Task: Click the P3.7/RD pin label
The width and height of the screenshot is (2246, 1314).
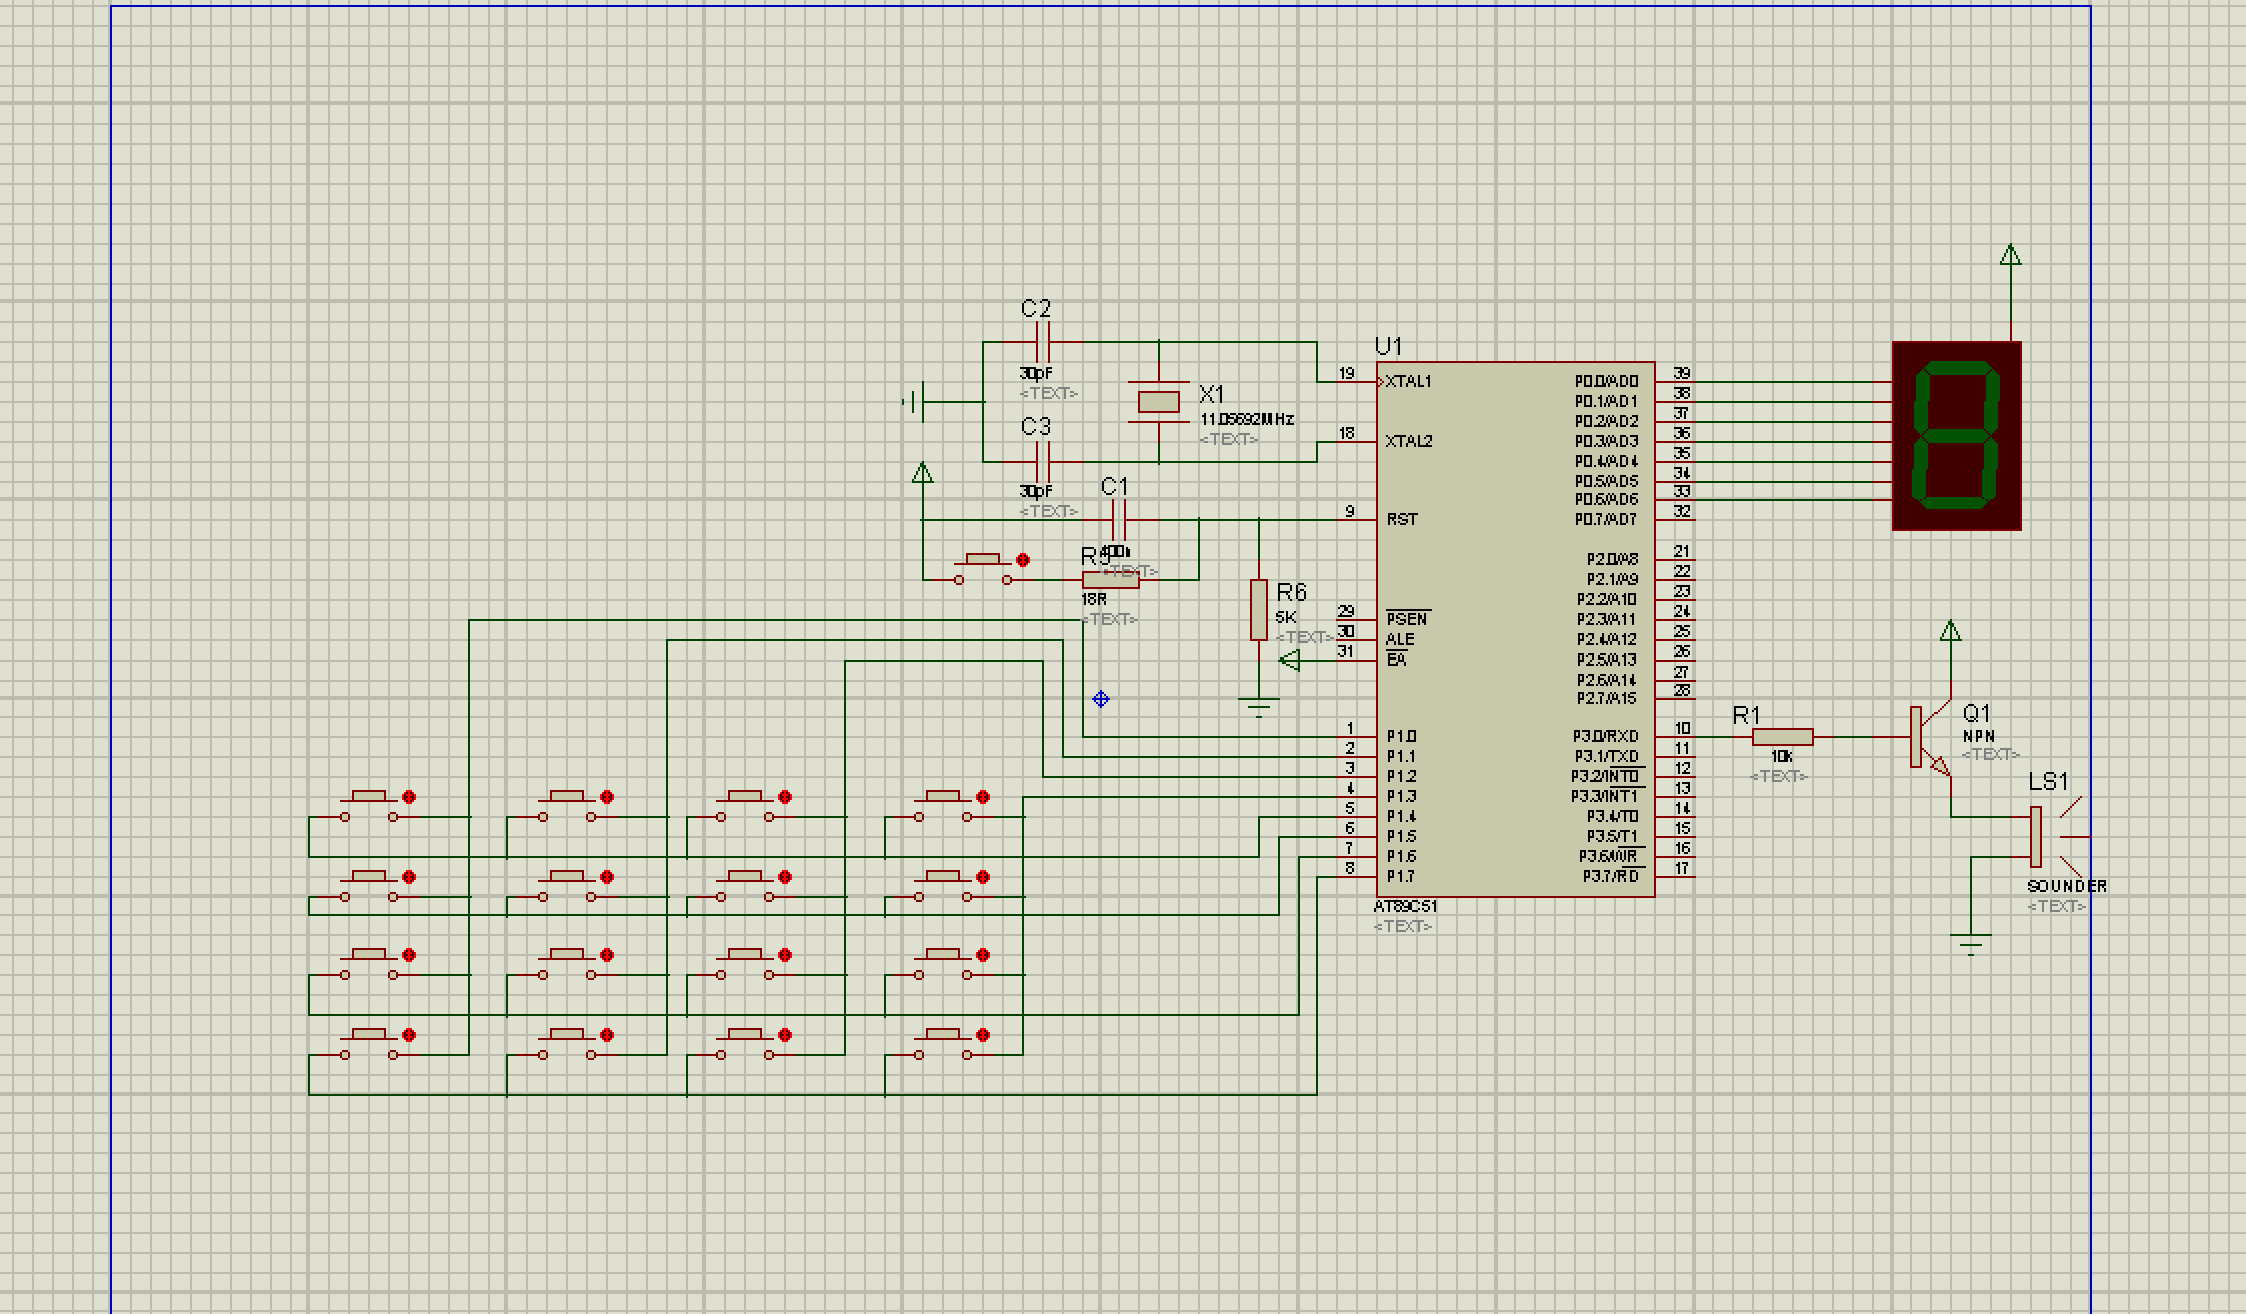Action: click(1611, 876)
